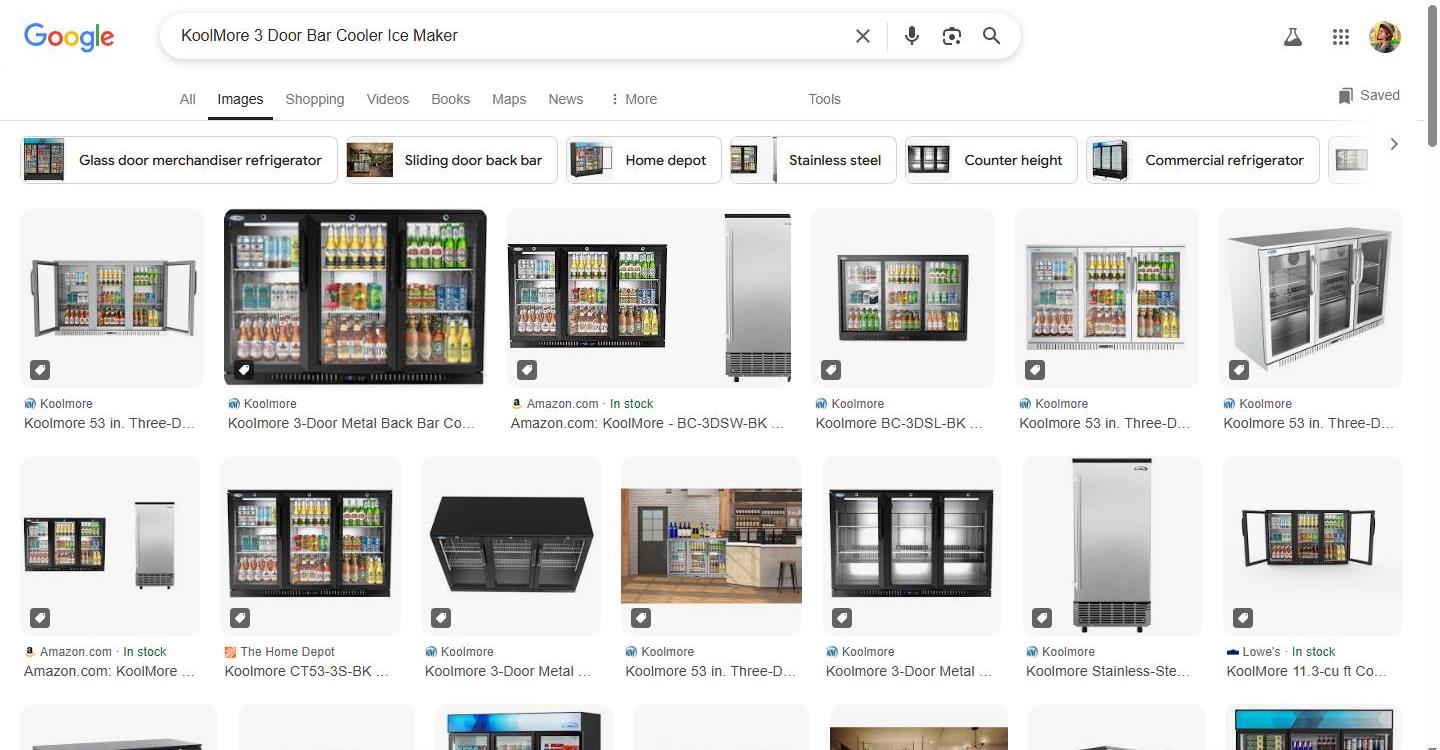Open Search Labs flask icon
1440x750 pixels.
coord(1292,37)
